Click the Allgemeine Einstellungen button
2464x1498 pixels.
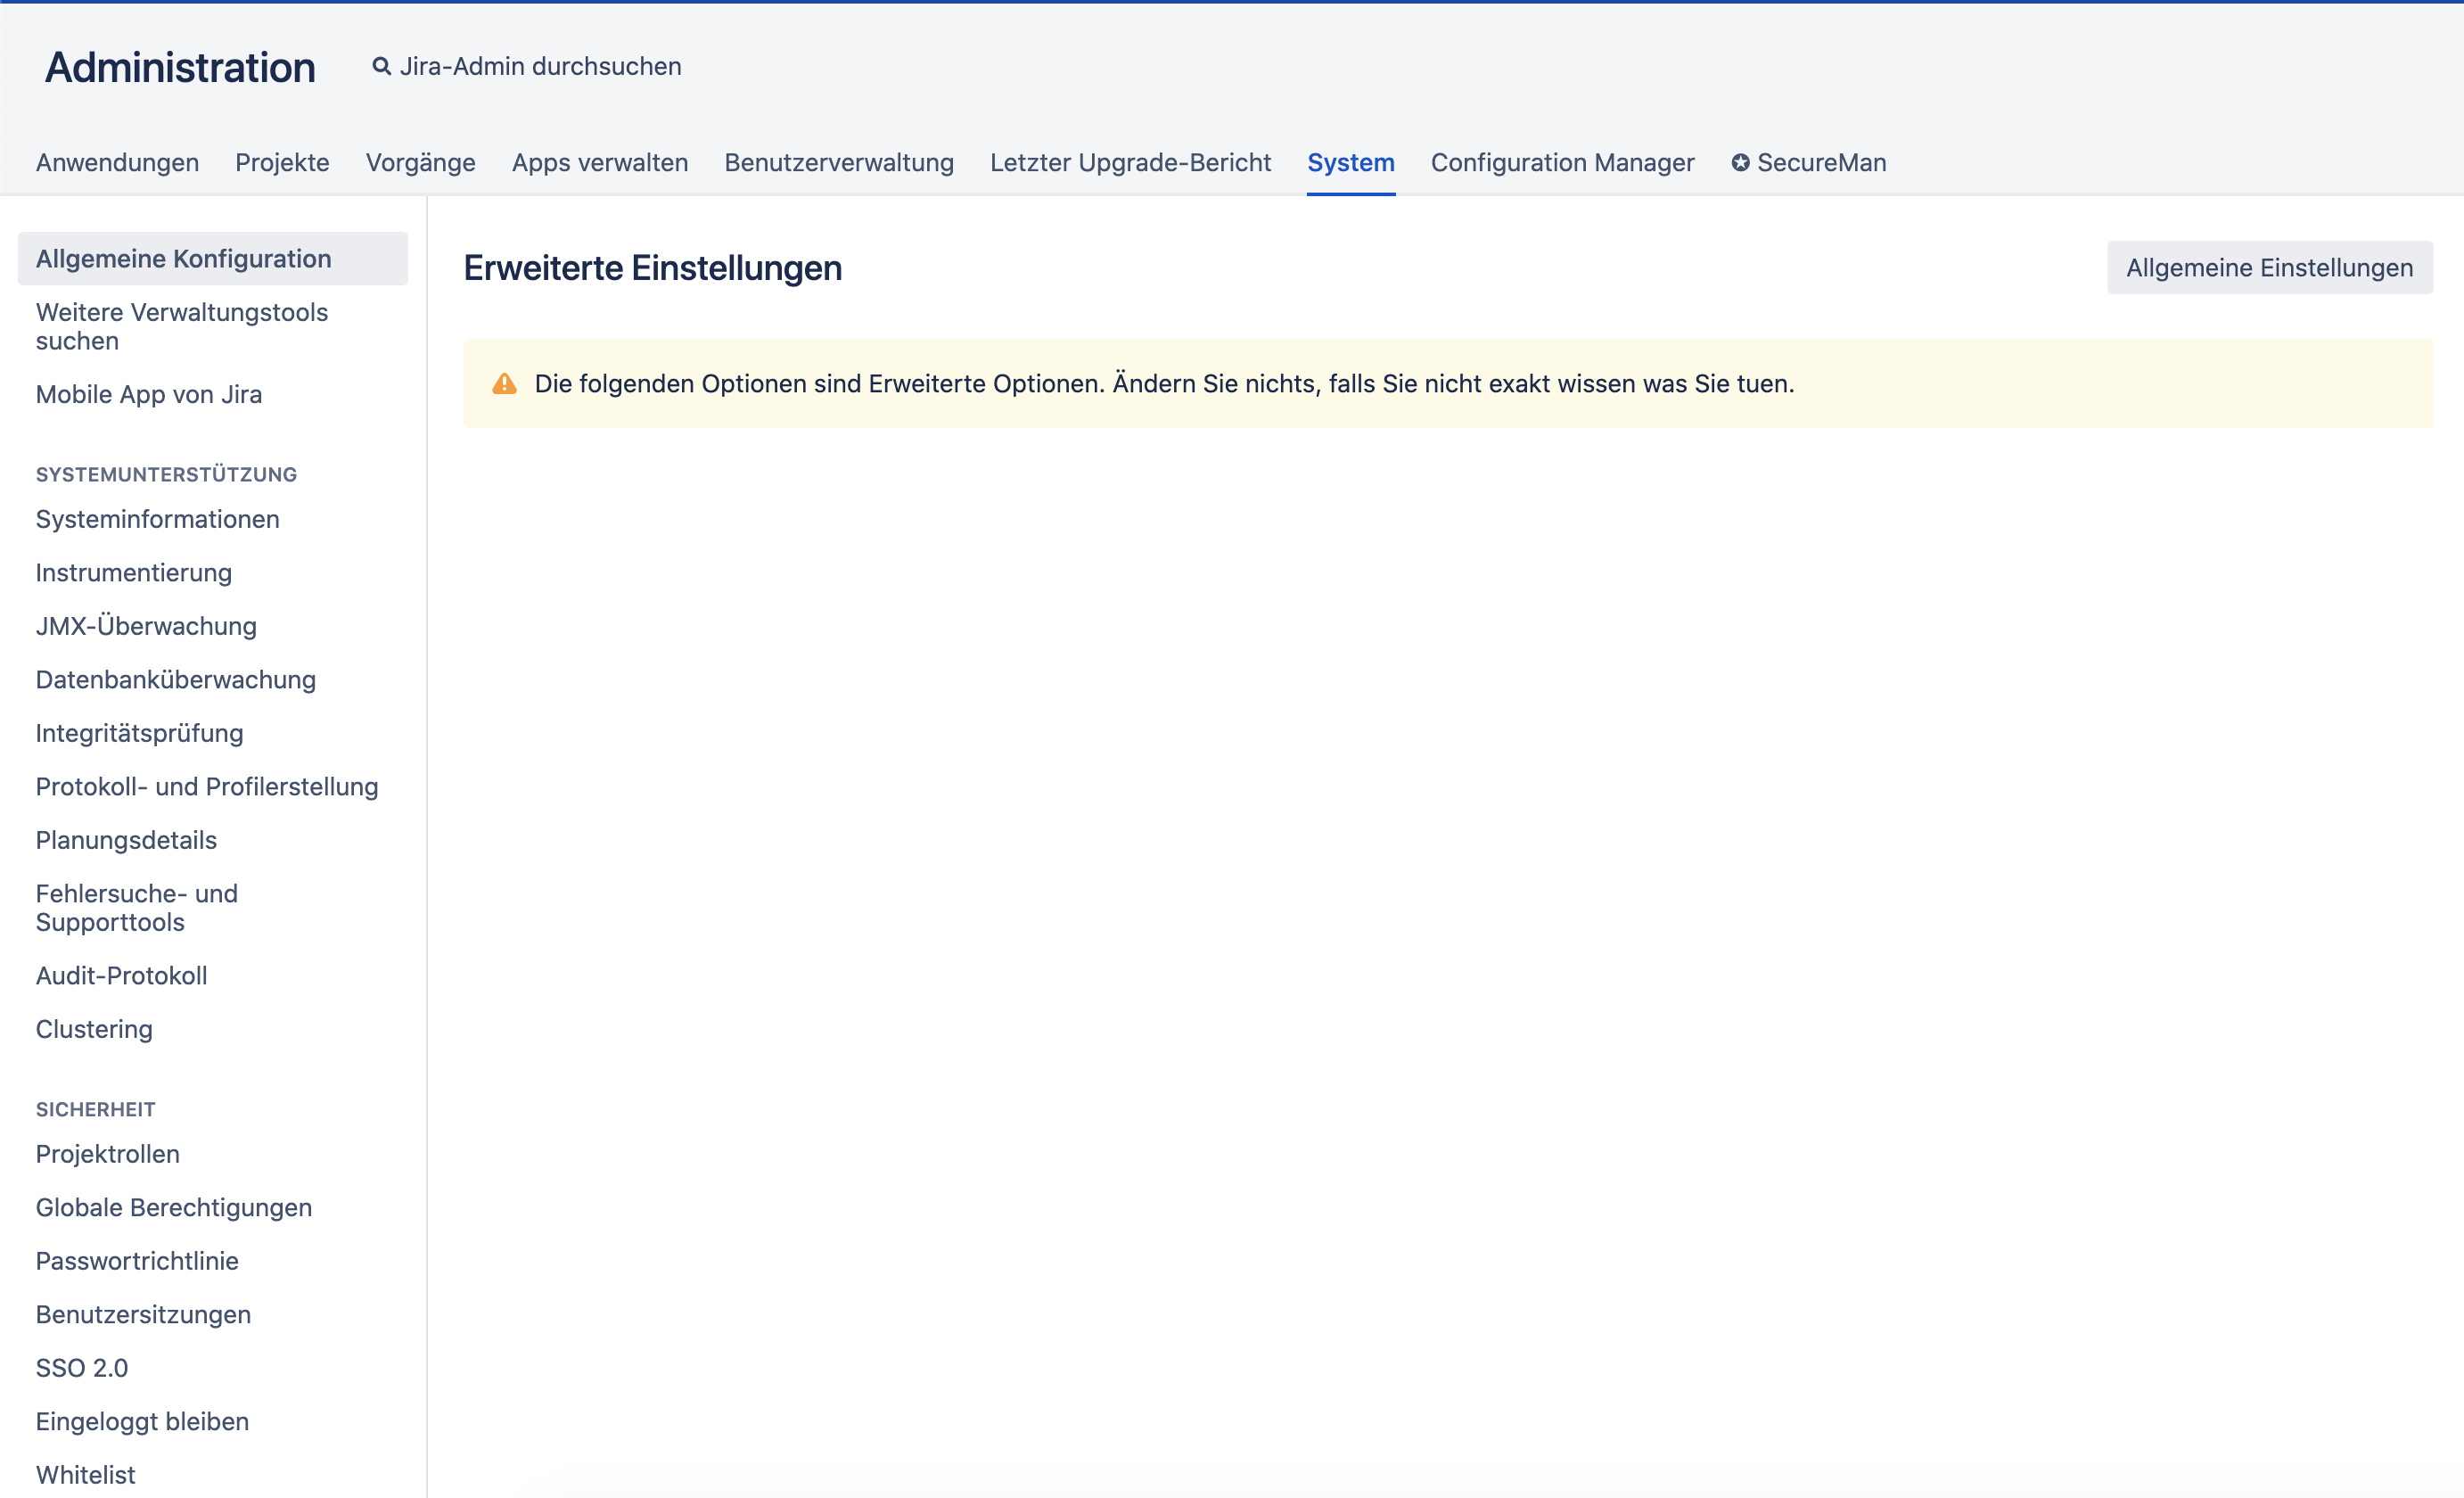pyautogui.click(x=2269, y=268)
